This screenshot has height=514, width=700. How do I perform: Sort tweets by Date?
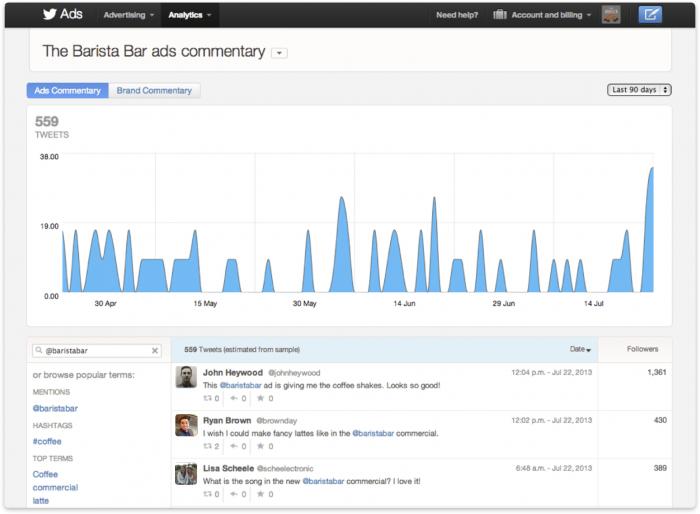pyautogui.click(x=580, y=349)
